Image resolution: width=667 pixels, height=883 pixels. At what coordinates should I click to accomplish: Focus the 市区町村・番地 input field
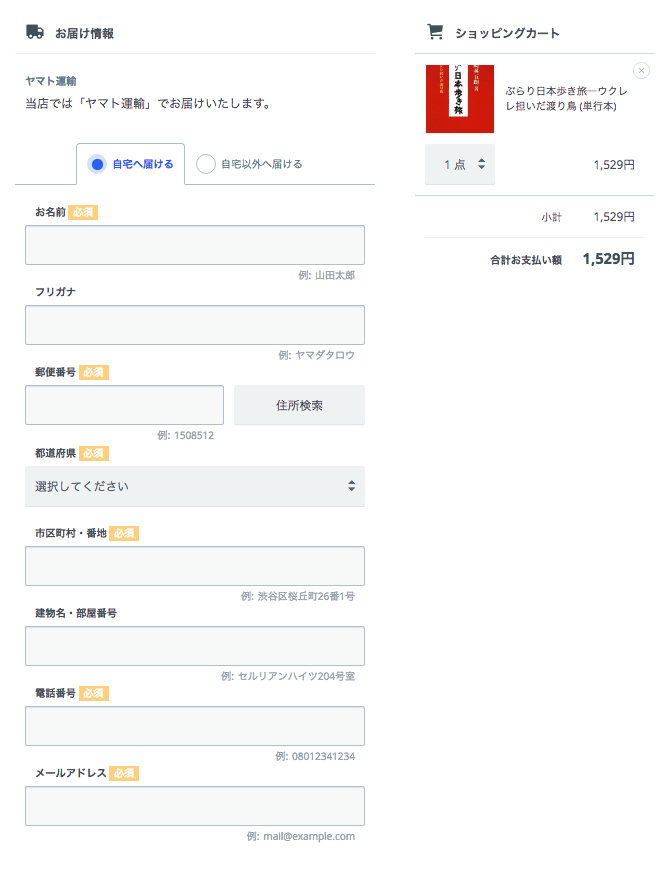(x=195, y=566)
